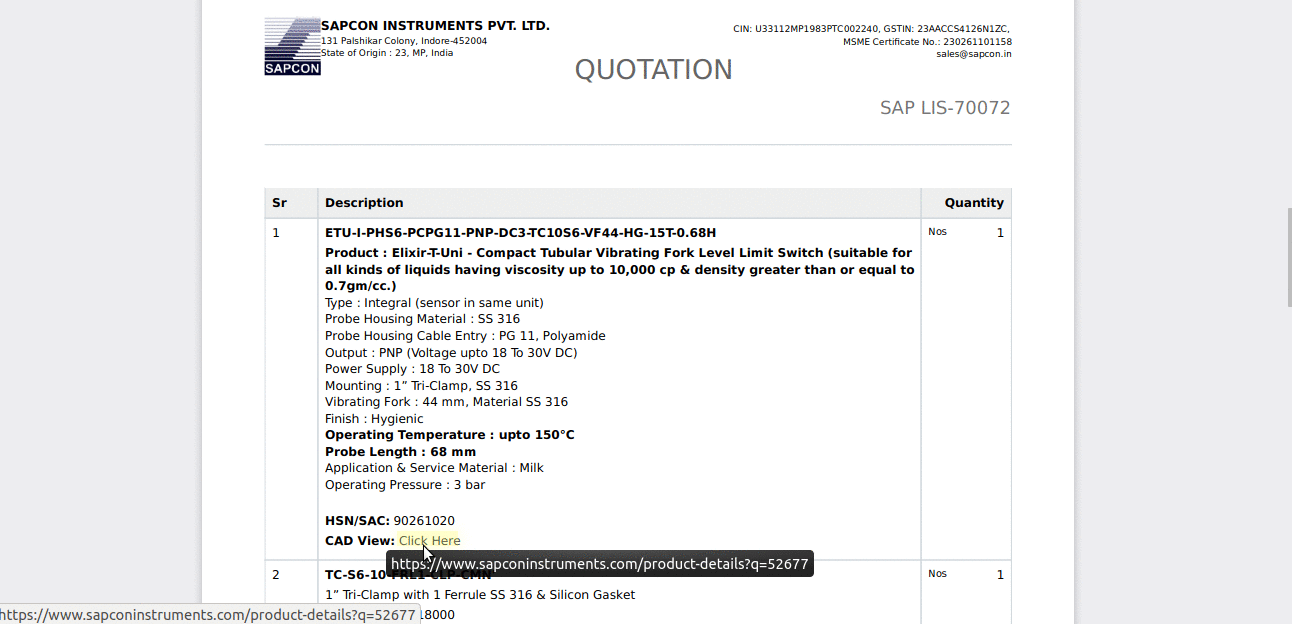
Task: Select quotation number SAP LIS-70072
Action: pos(945,107)
